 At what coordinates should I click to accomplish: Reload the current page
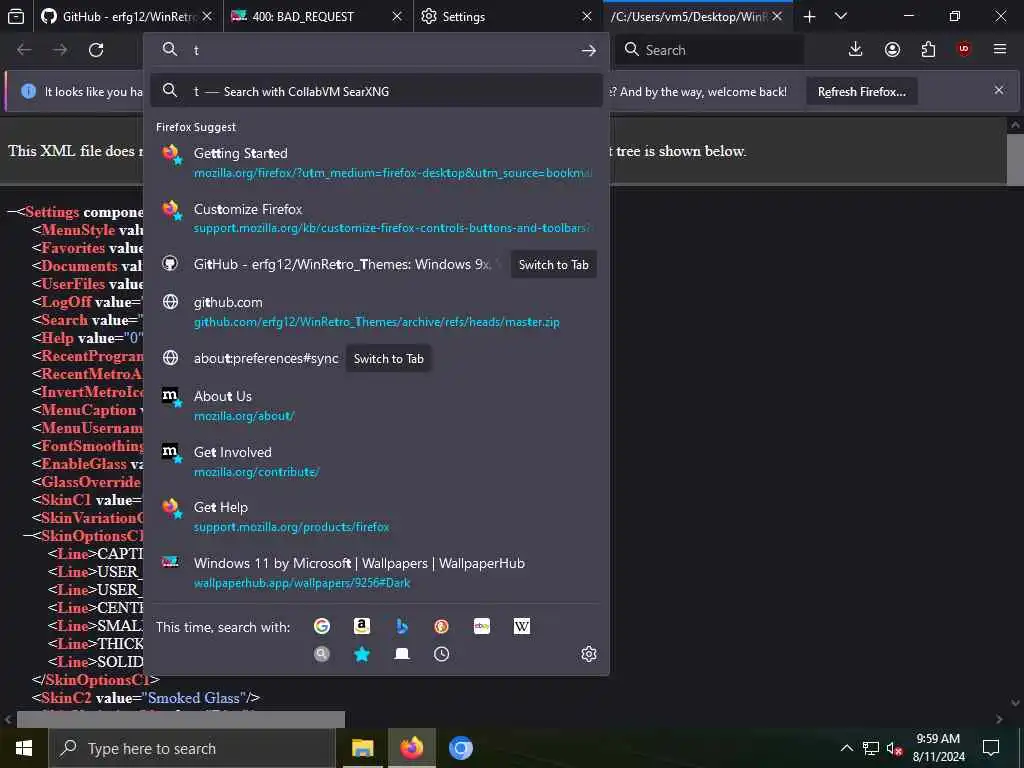point(96,50)
